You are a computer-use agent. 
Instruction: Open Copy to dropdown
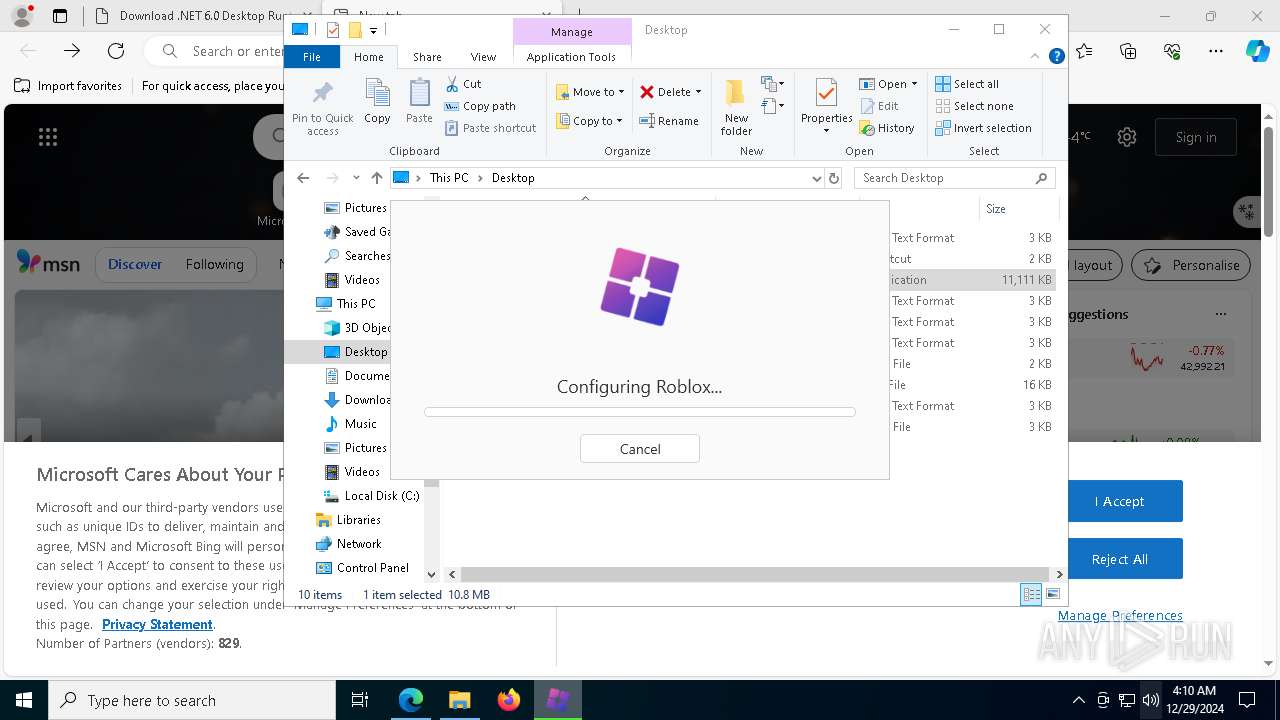tap(590, 121)
